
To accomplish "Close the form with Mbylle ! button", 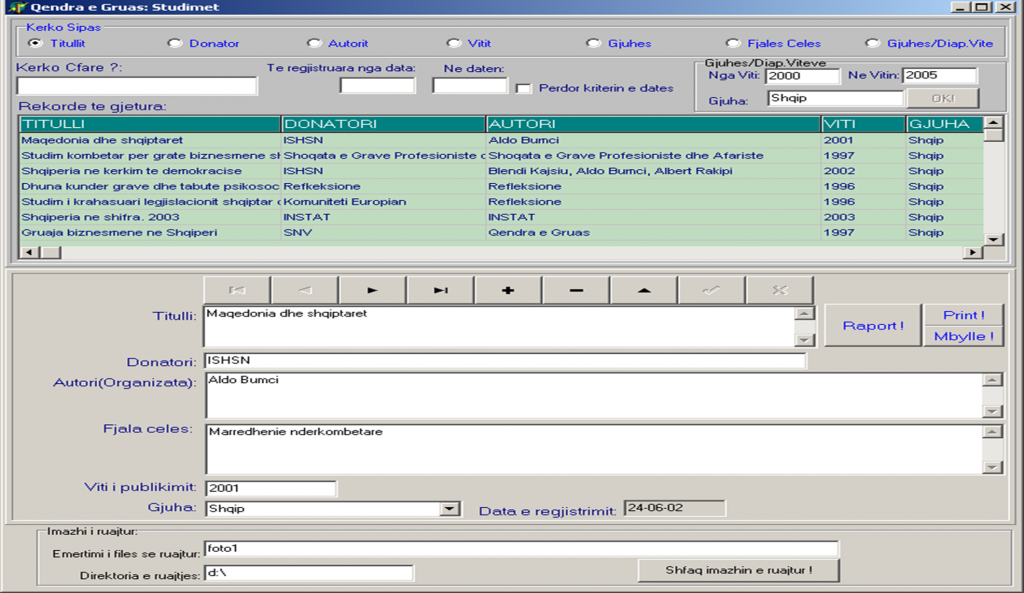I will (964, 336).
